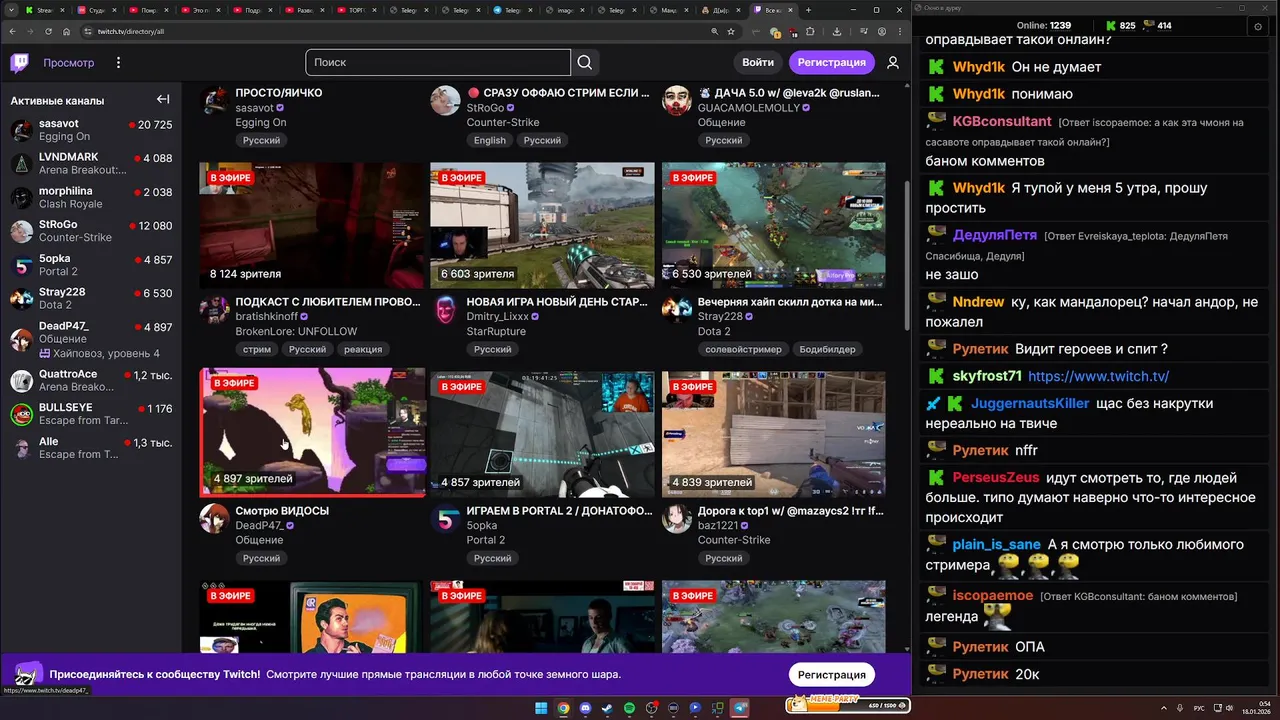1280x720 pixels.
Task: Click the реакция tag under bratishkinoff
Action: (363, 349)
